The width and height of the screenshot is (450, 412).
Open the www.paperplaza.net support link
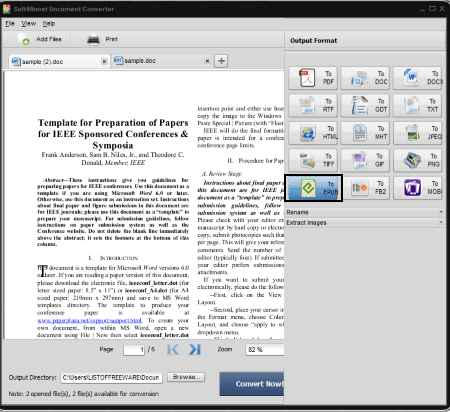[x=89, y=321]
